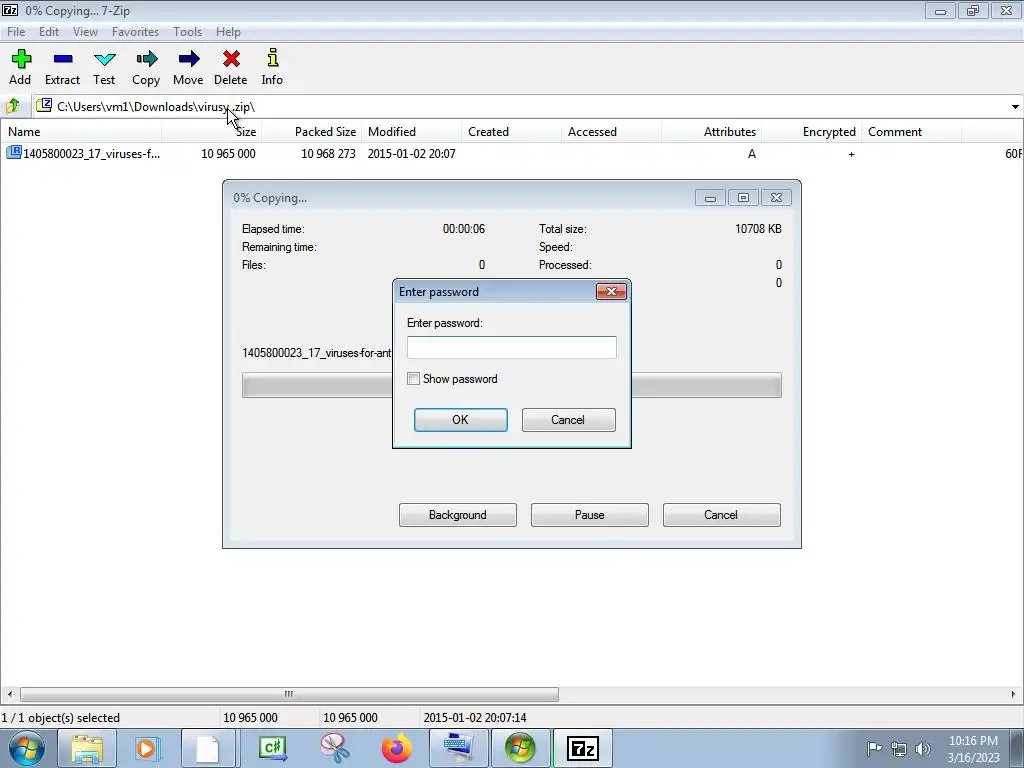Select the 1405800023_17_viruses-f... file name

point(91,153)
